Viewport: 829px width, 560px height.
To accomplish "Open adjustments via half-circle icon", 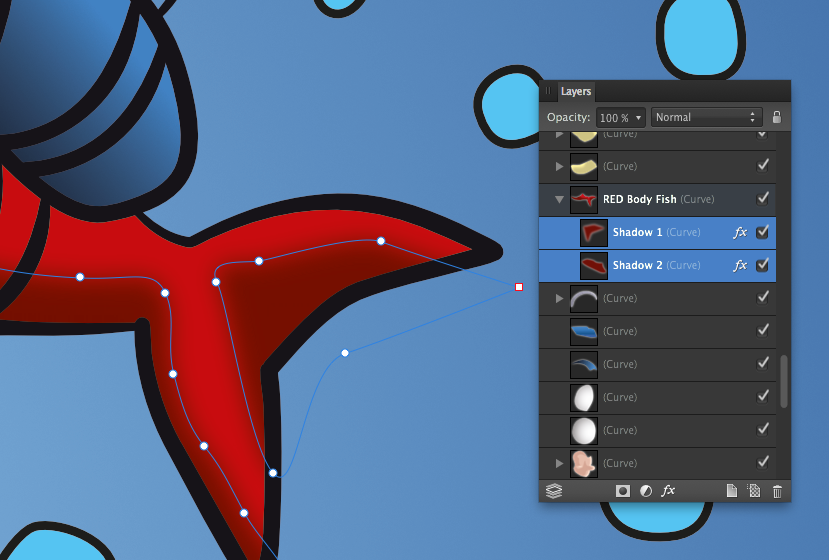I will [x=646, y=491].
